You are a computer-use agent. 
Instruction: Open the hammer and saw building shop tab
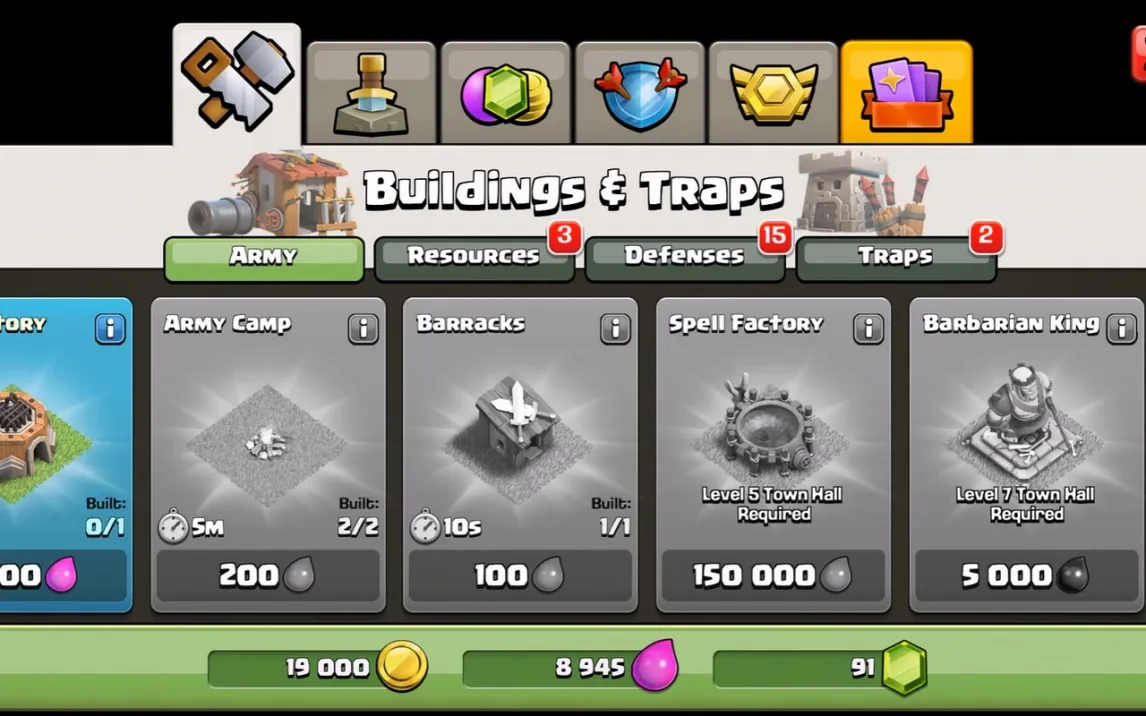pos(237,85)
